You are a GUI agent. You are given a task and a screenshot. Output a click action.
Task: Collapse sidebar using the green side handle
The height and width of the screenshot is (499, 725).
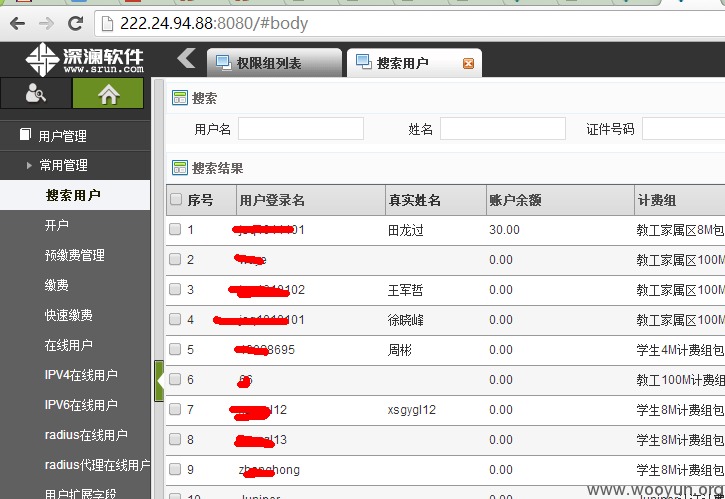[x=158, y=381]
